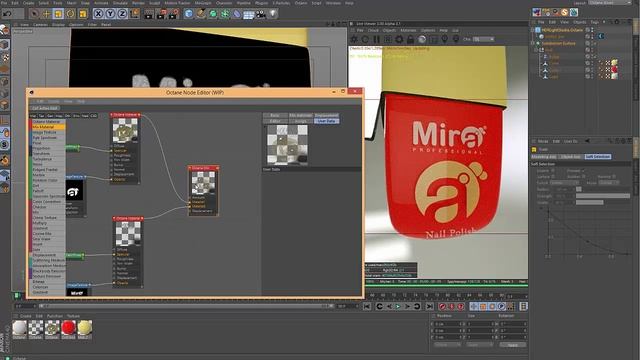
Task: Click the Cube primitive icon
Action: pyautogui.click(x=189, y=14)
